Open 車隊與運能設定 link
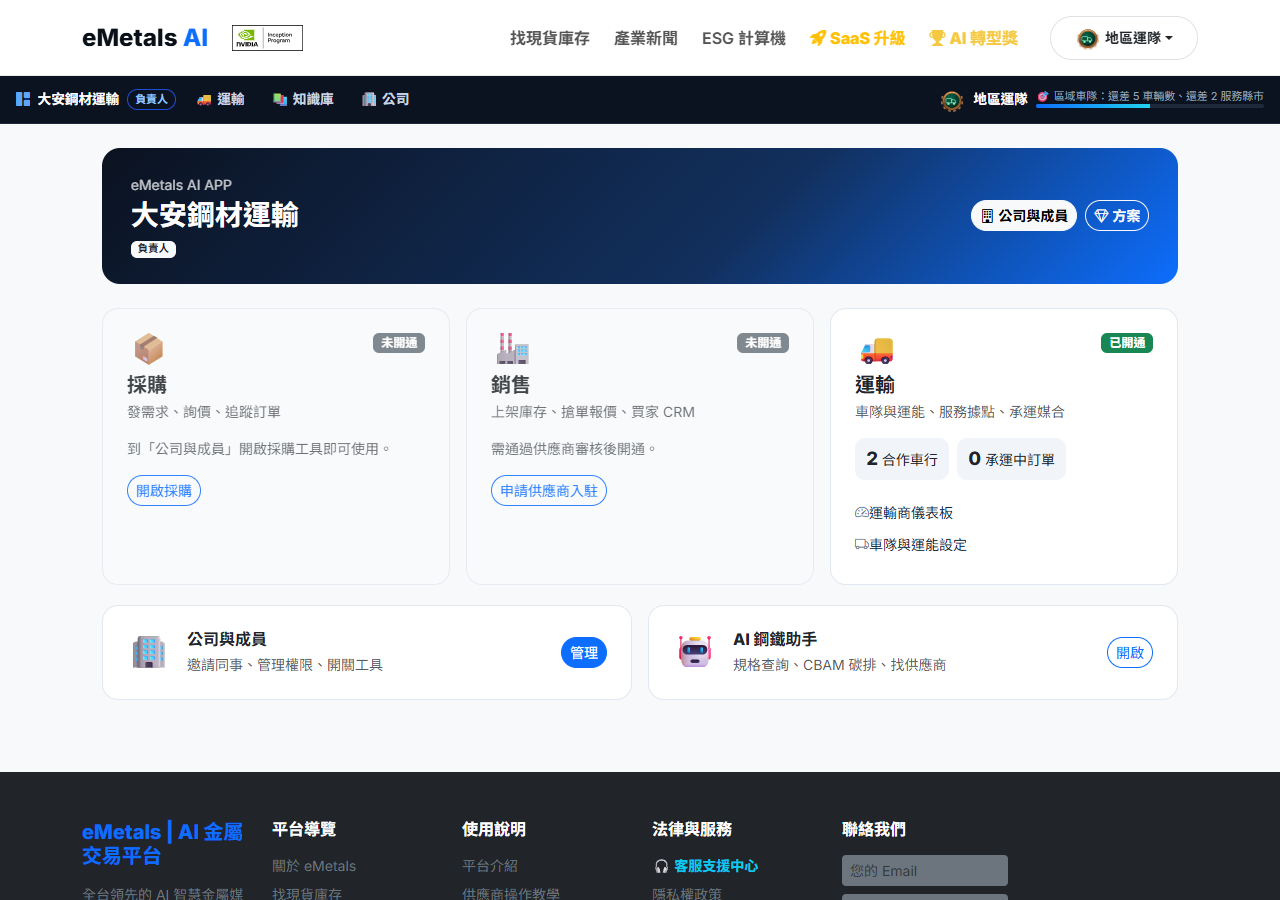Image resolution: width=1280 pixels, height=900 pixels. [x=911, y=545]
